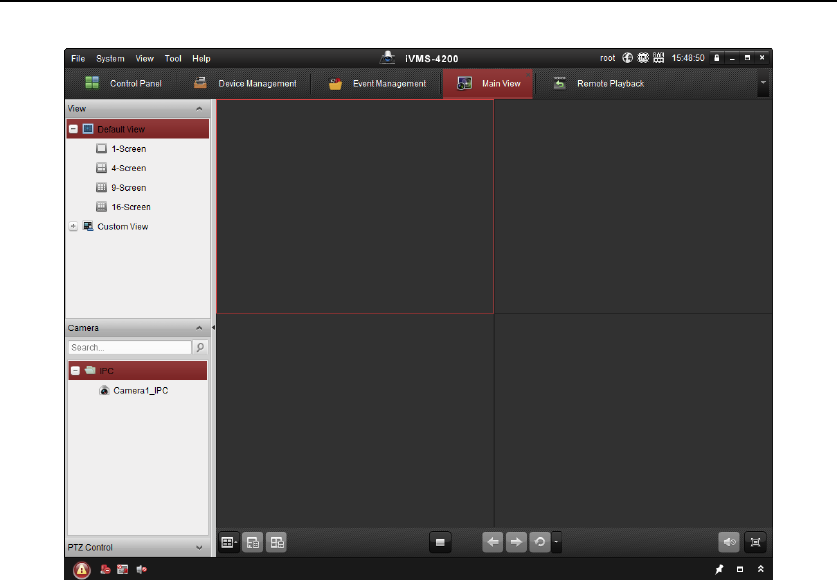Image resolution: width=837 pixels, height=580 pixels.
Task: Expand the Custom View tree node
Action: coord(74,227)
